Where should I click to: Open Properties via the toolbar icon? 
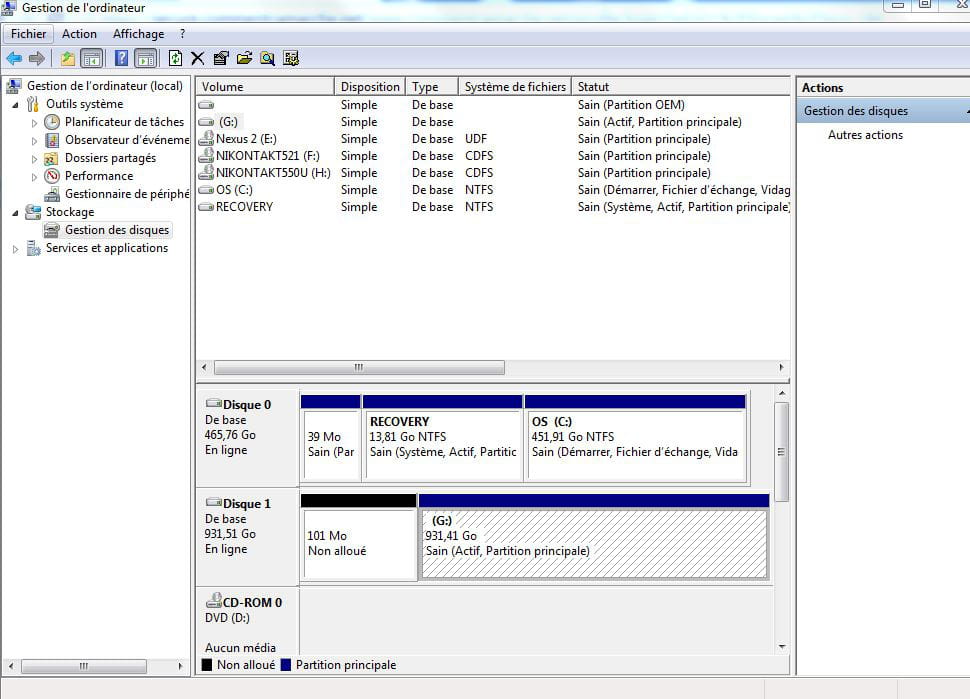(221, 58)
